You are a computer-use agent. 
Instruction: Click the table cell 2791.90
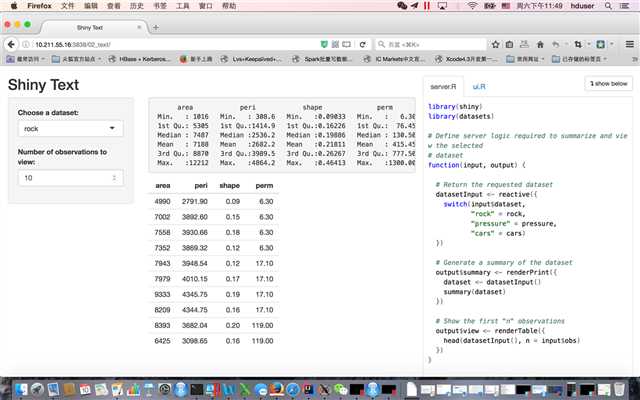(x=195, y=201)
